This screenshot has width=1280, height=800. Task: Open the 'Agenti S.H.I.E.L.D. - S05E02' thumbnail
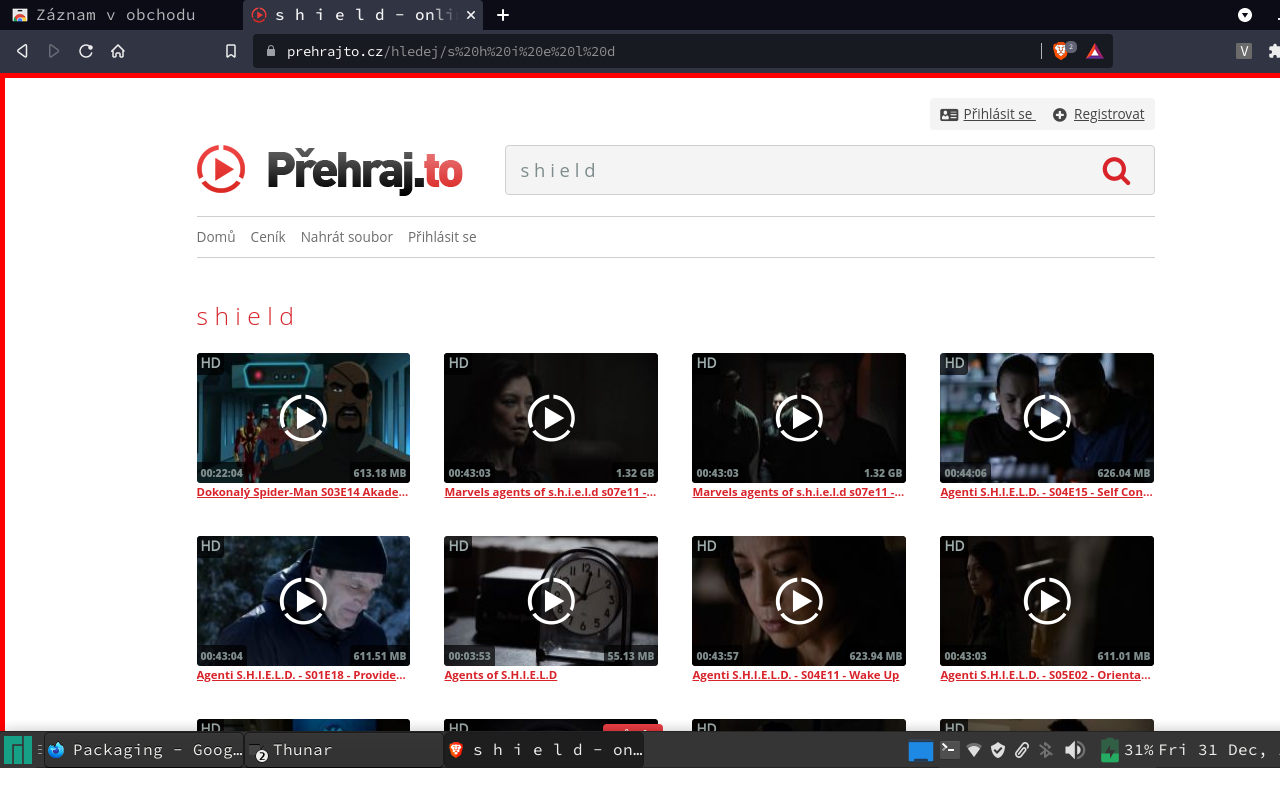[x=1047, y=601]
